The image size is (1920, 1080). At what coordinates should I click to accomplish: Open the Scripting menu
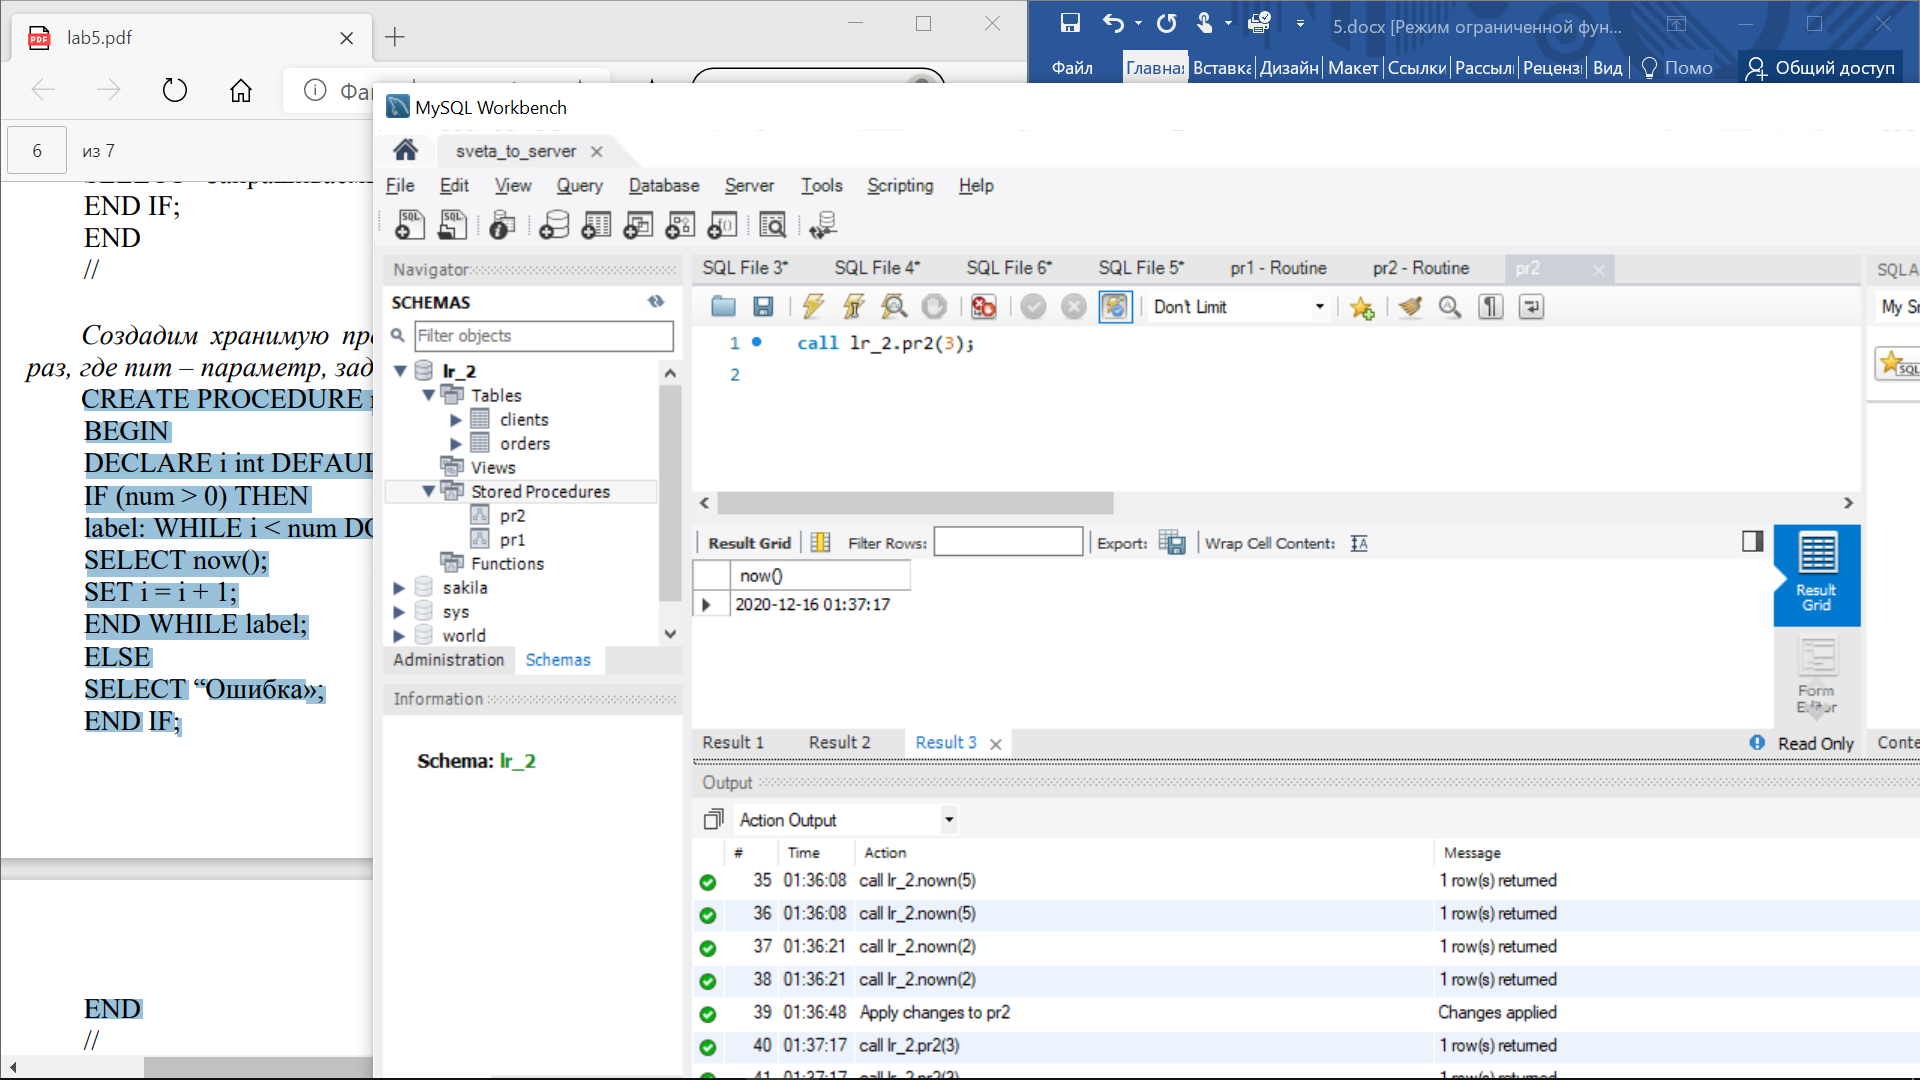tap(900, 185)
